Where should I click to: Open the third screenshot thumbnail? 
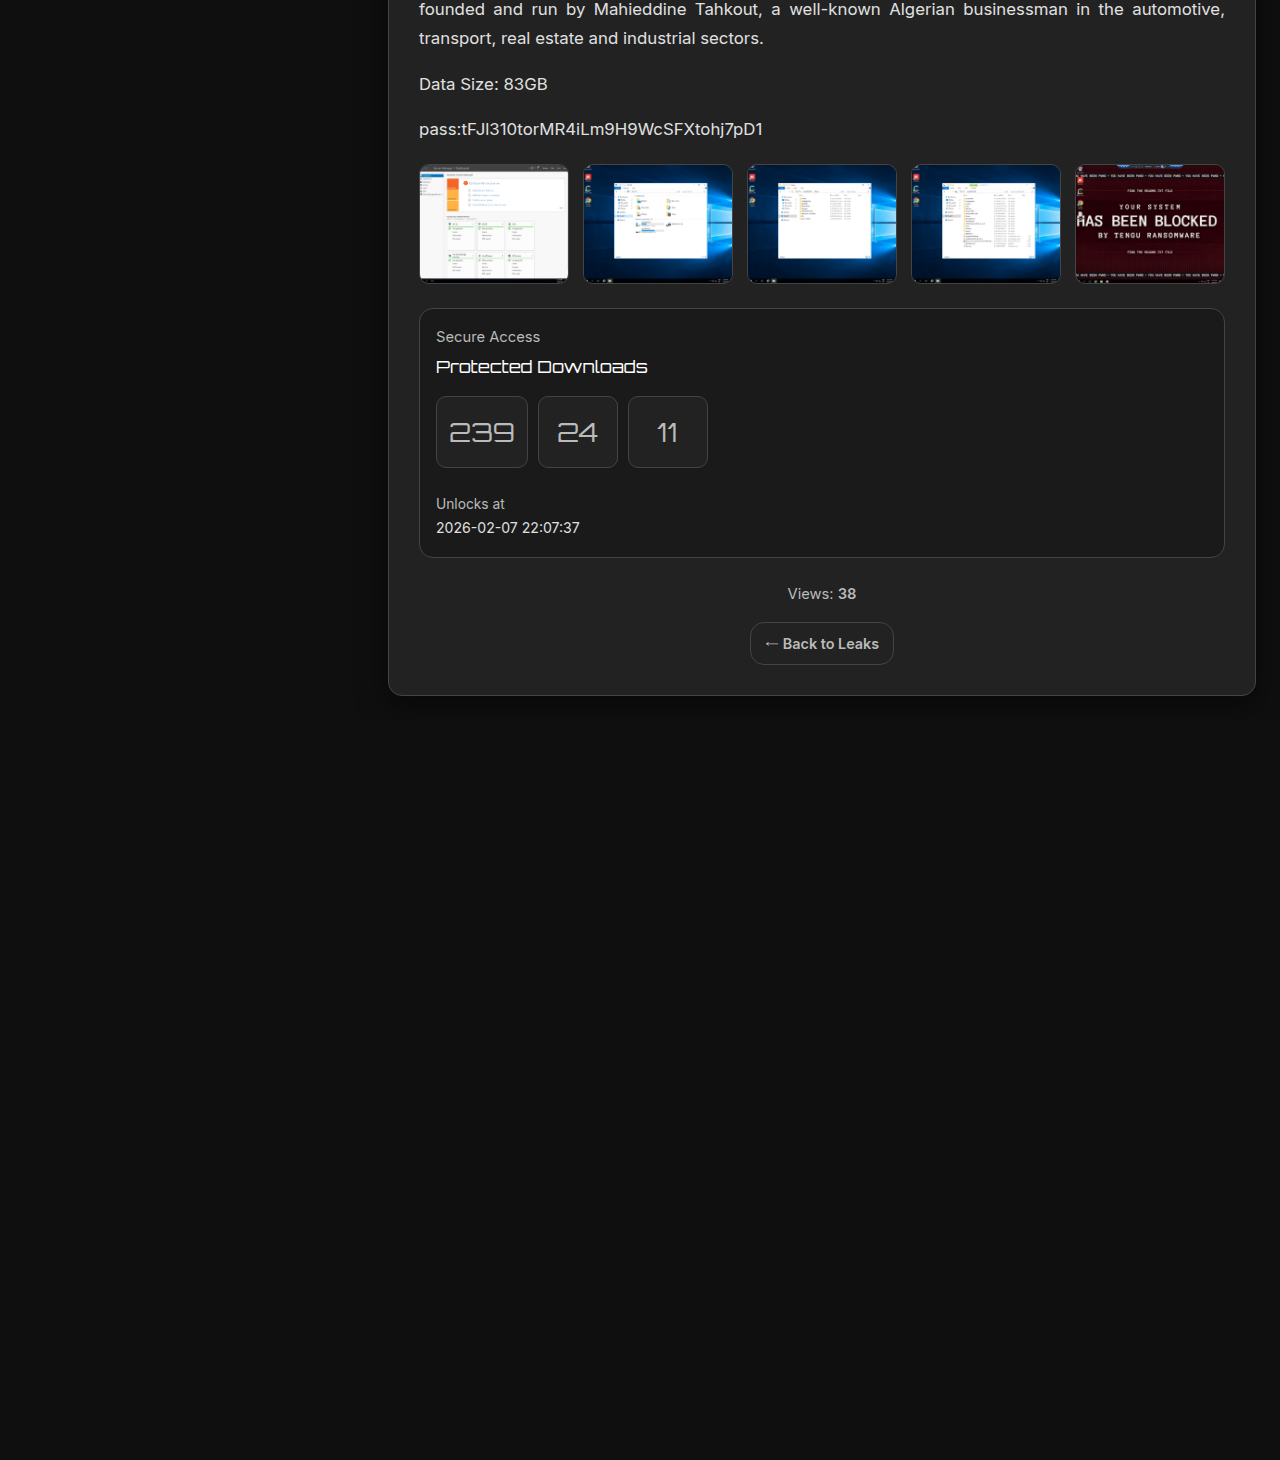coord(822,224)
